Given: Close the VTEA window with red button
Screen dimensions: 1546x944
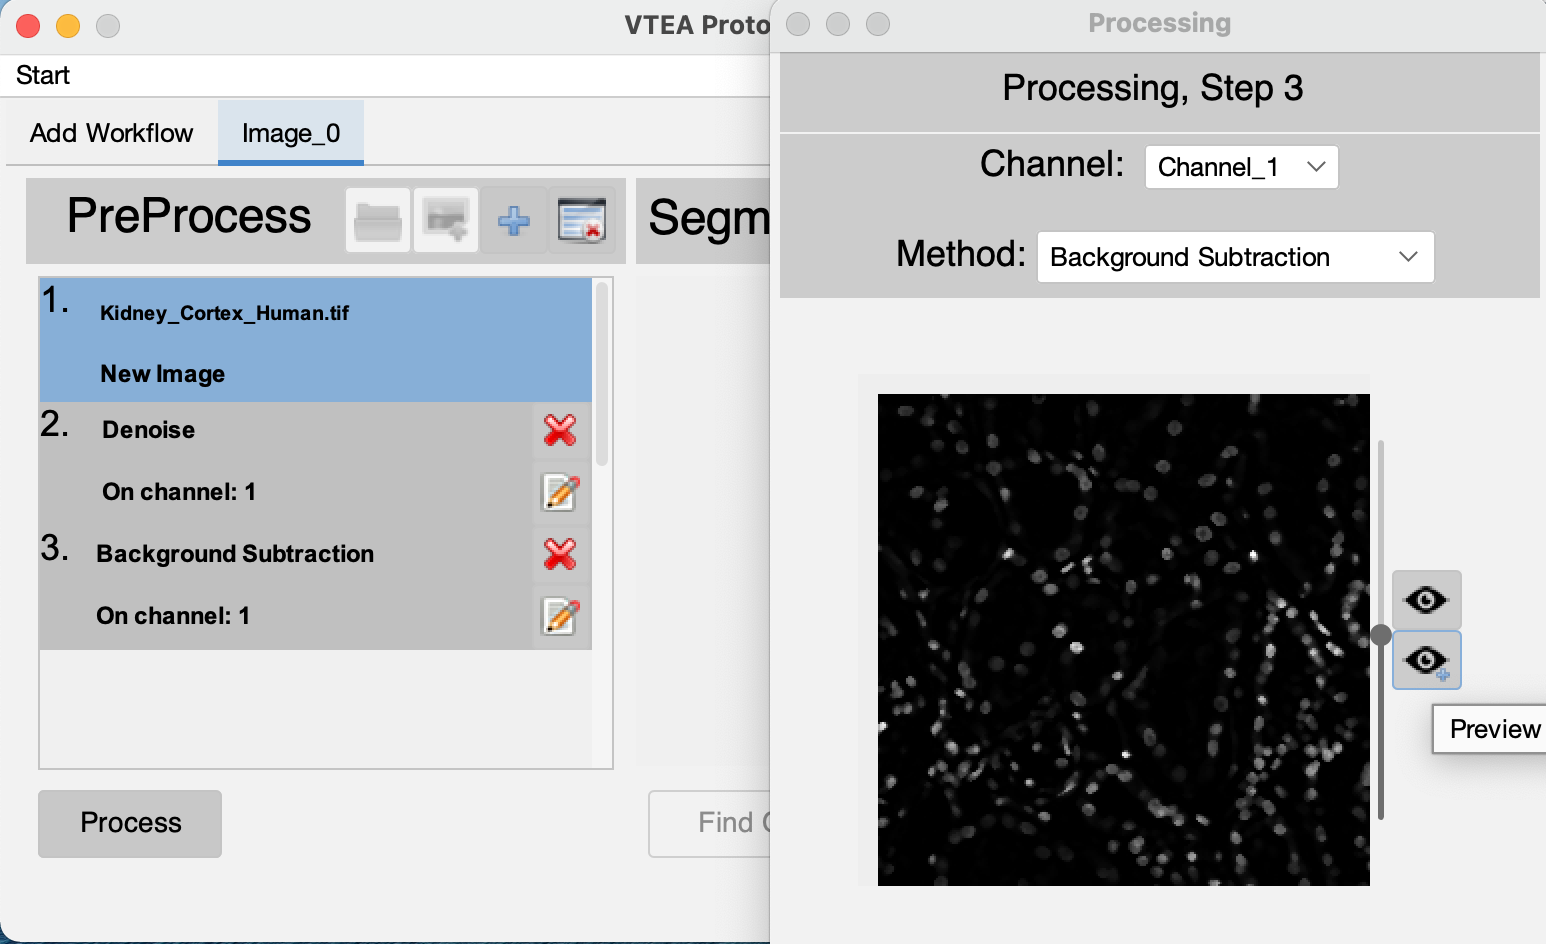Looking at the screenshot, I should pos(28,26).
